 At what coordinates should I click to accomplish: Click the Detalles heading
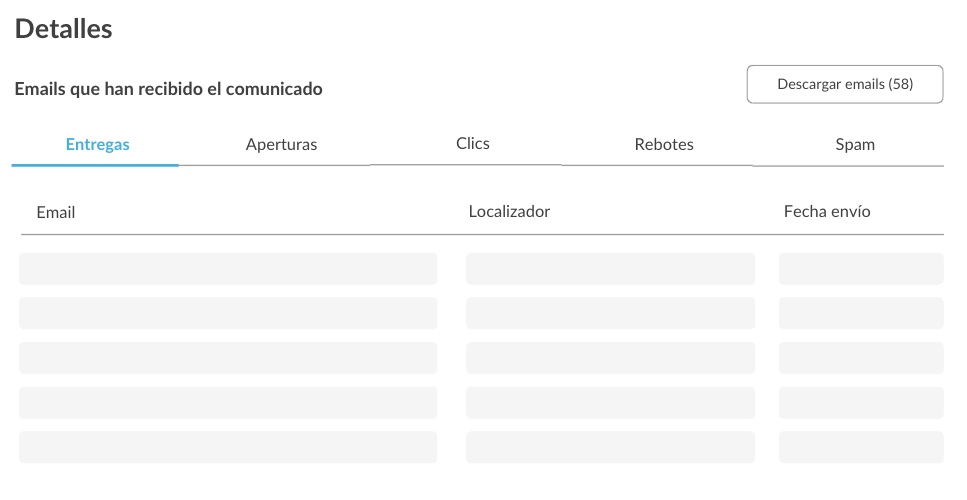64,29
